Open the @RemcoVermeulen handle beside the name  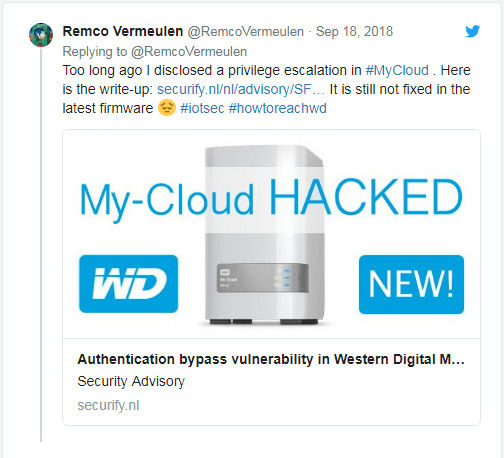click(246, 31)
